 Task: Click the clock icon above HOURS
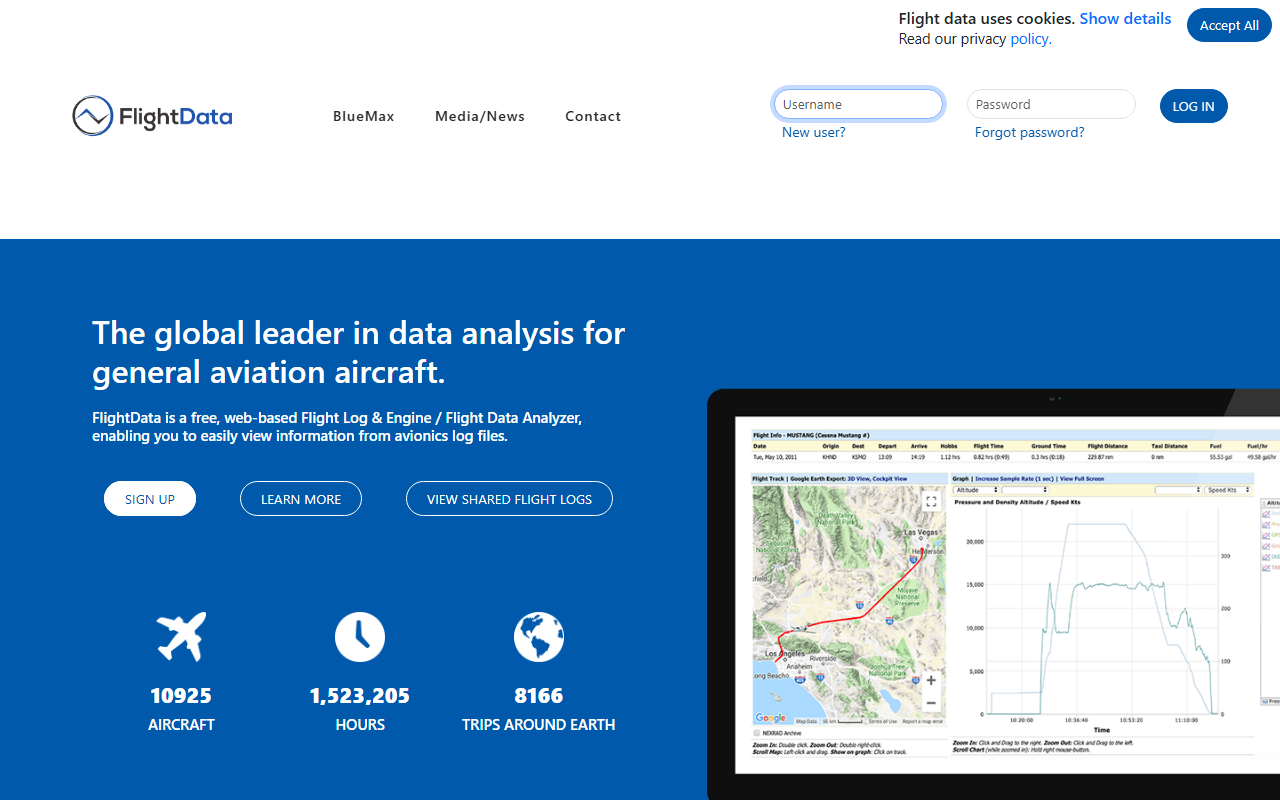point(360,637)
